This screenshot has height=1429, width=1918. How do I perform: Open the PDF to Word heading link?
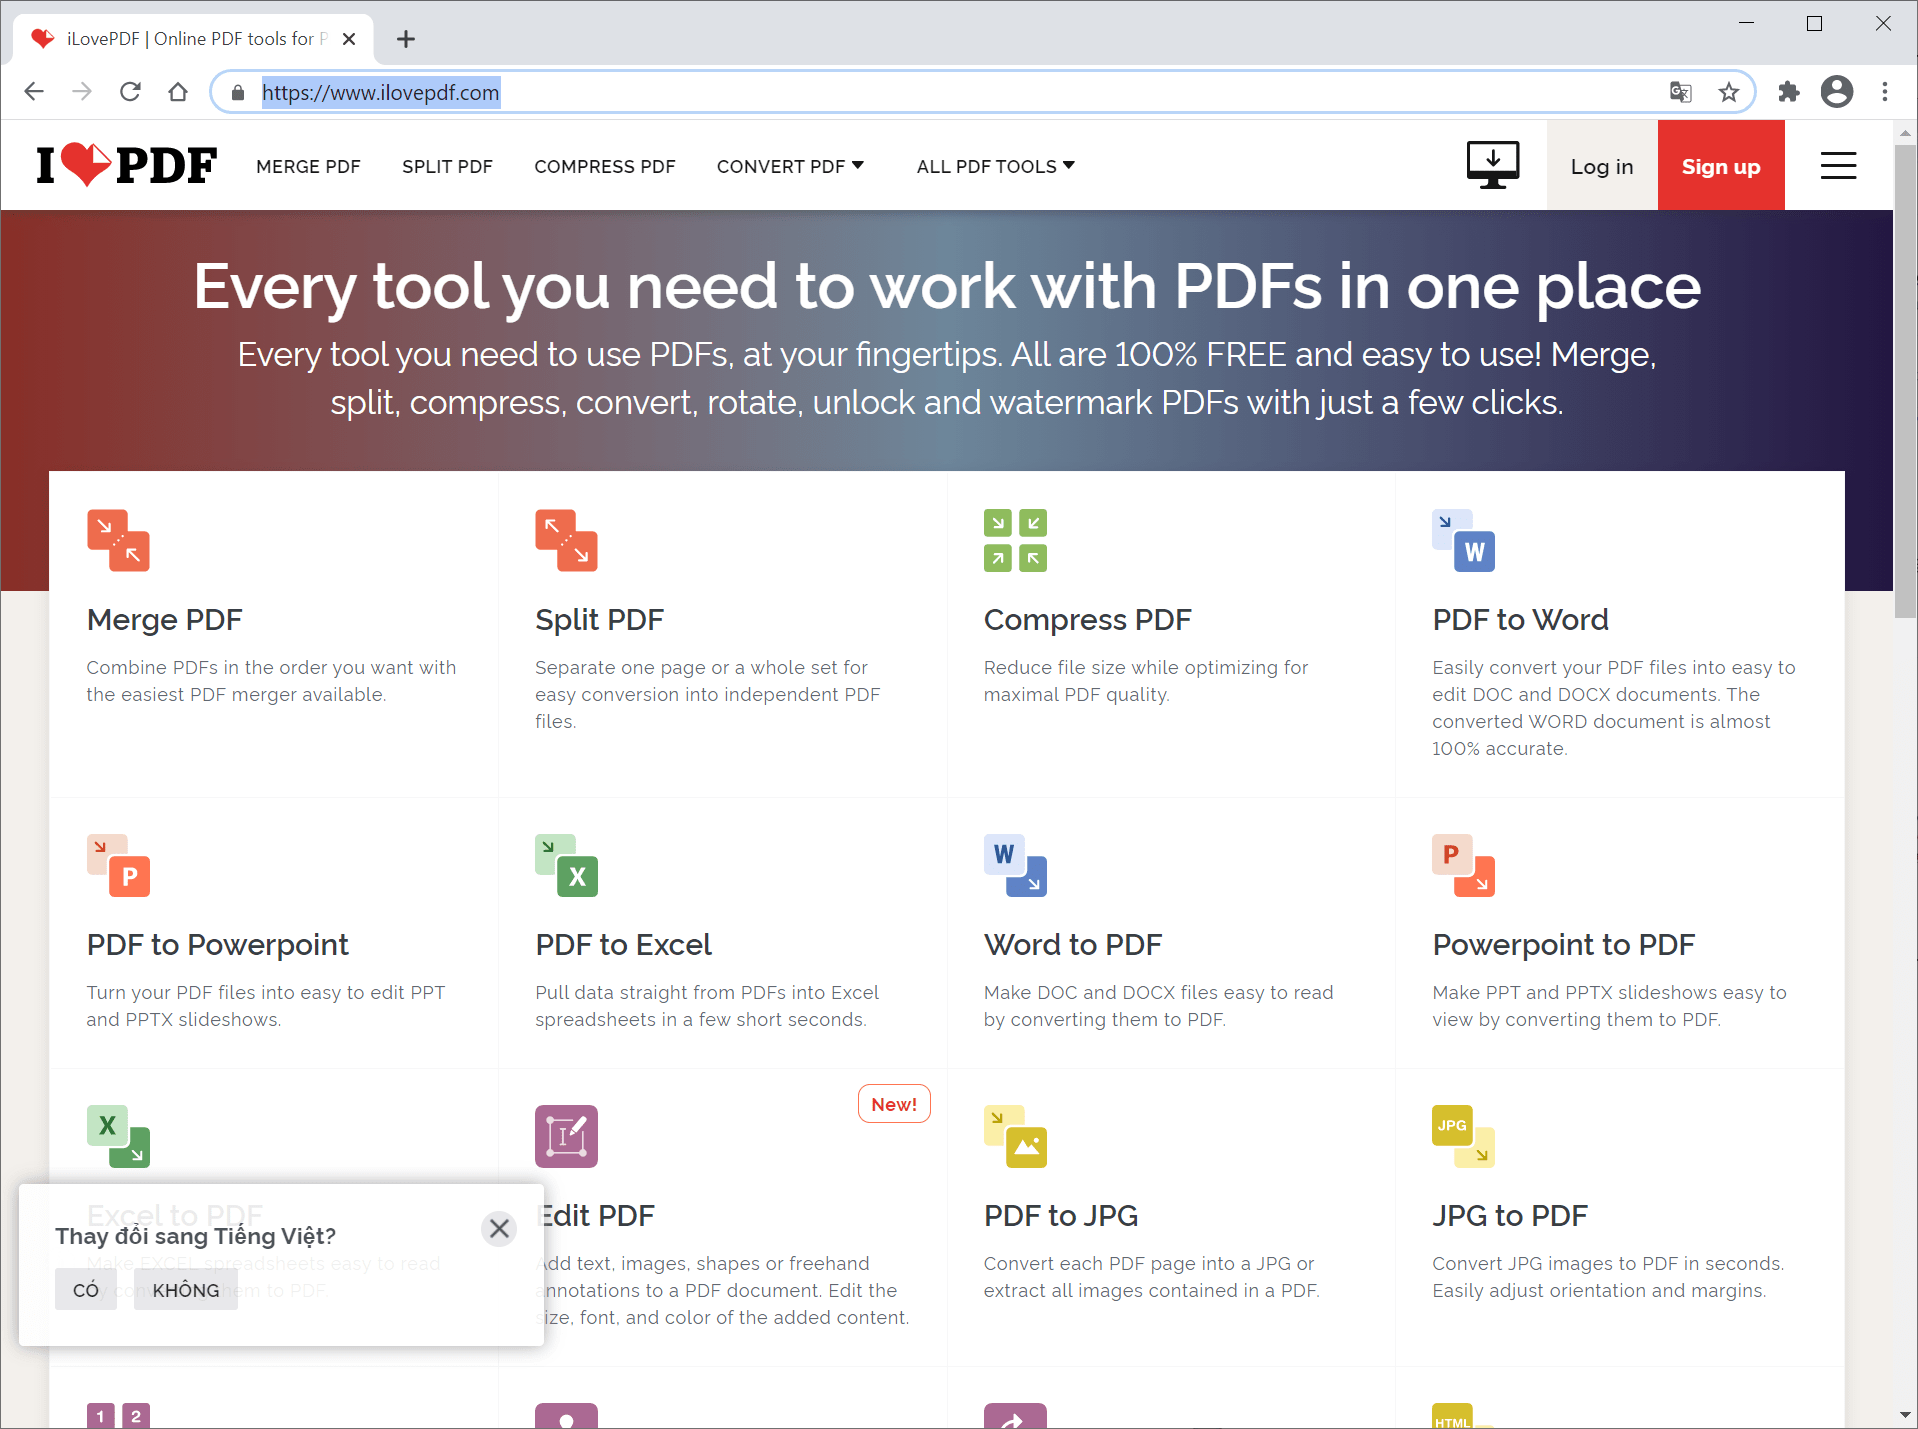pos(1520,620)
